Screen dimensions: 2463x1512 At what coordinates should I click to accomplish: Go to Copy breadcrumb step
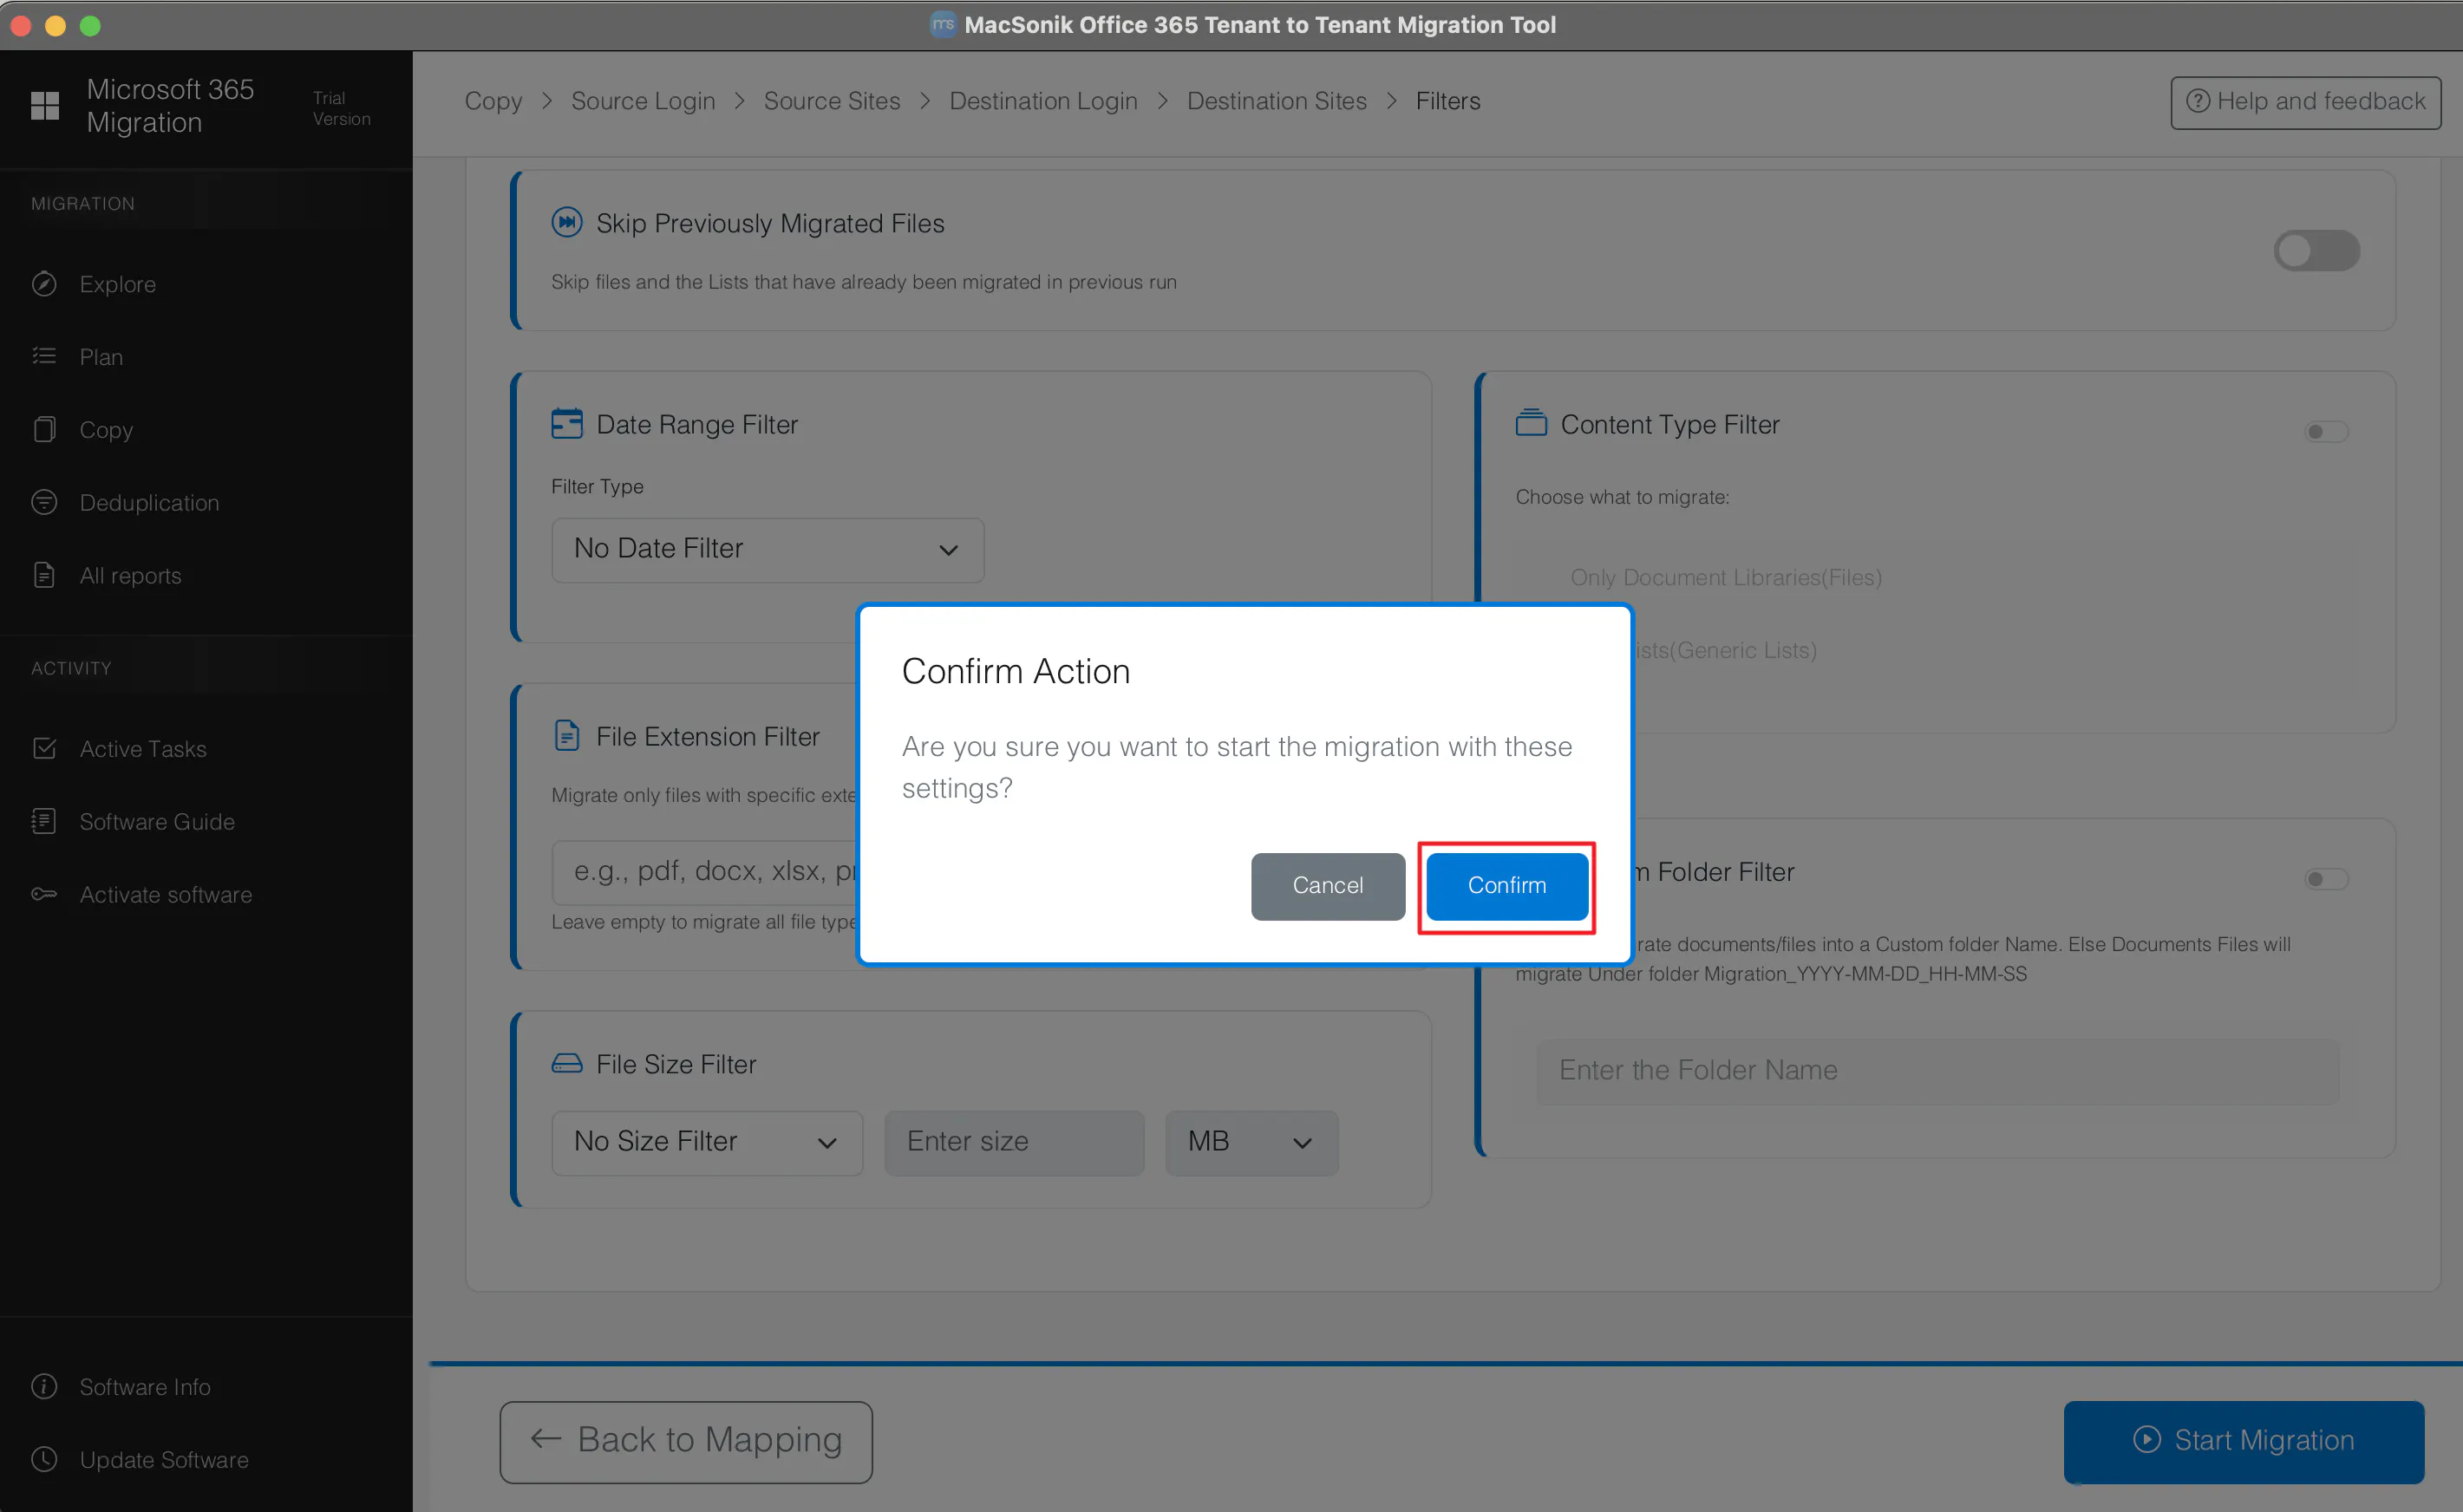pyautogui.click(x=493, y=101)
